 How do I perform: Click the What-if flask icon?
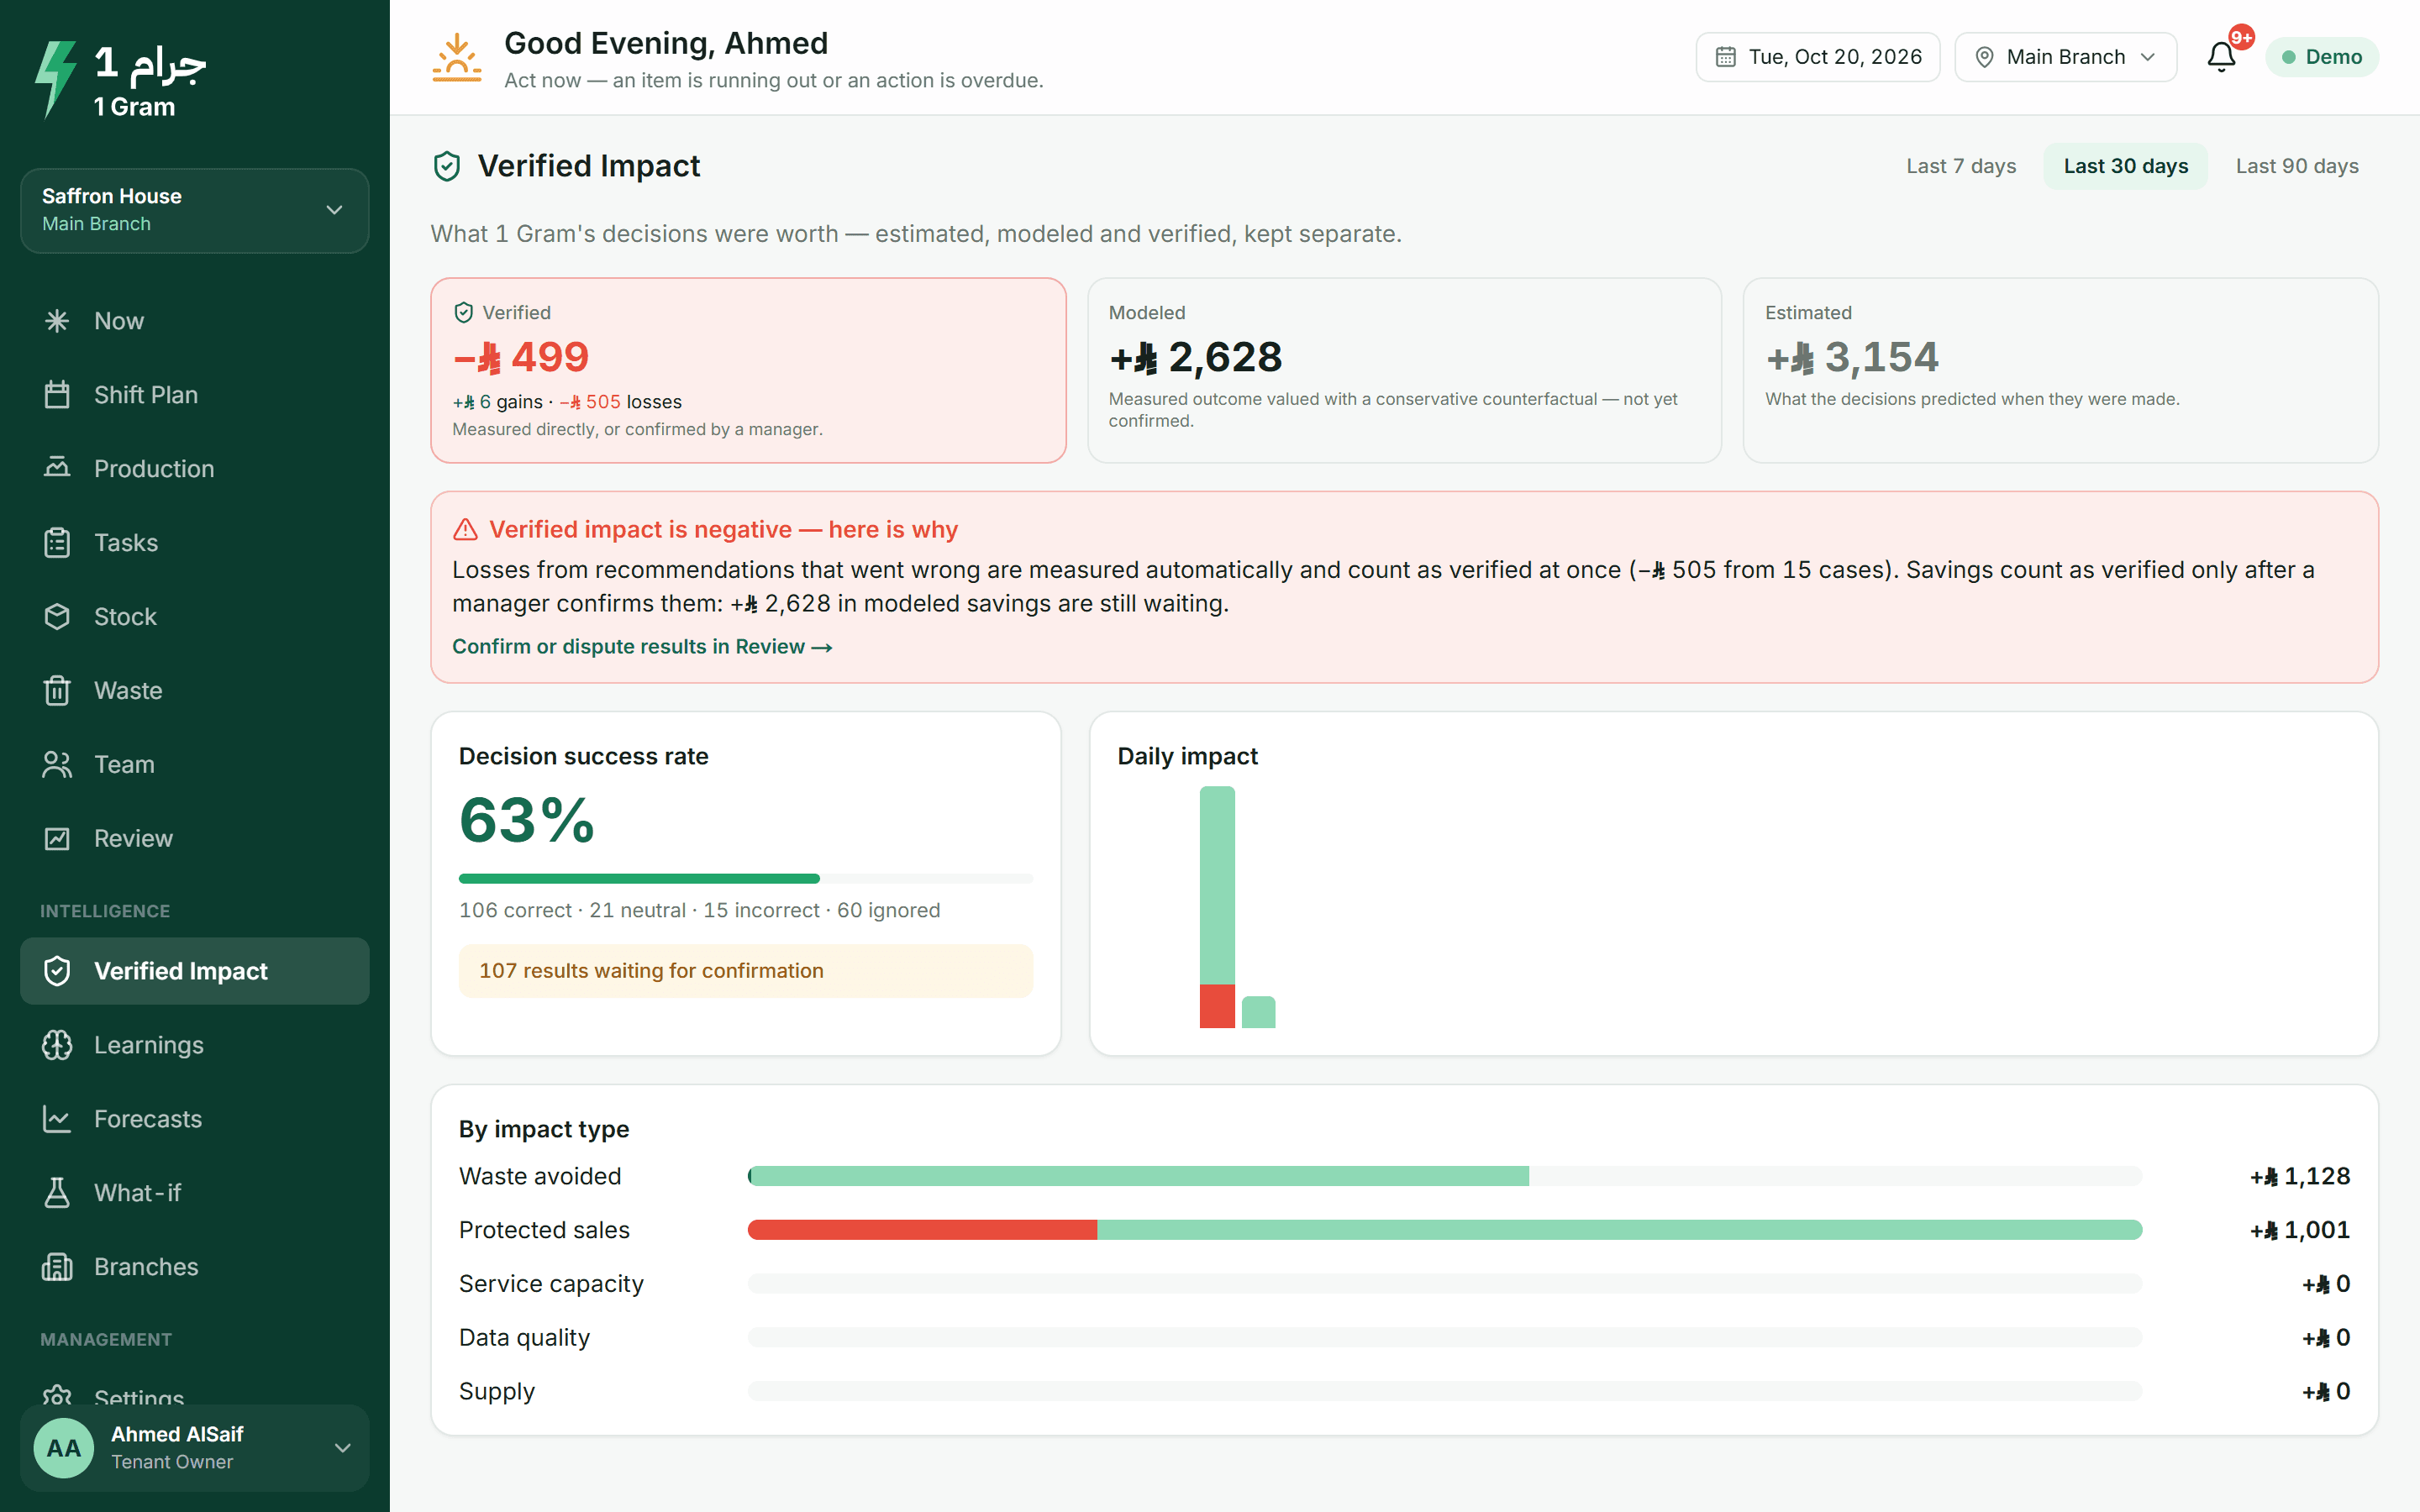(x=57, y=1193)
